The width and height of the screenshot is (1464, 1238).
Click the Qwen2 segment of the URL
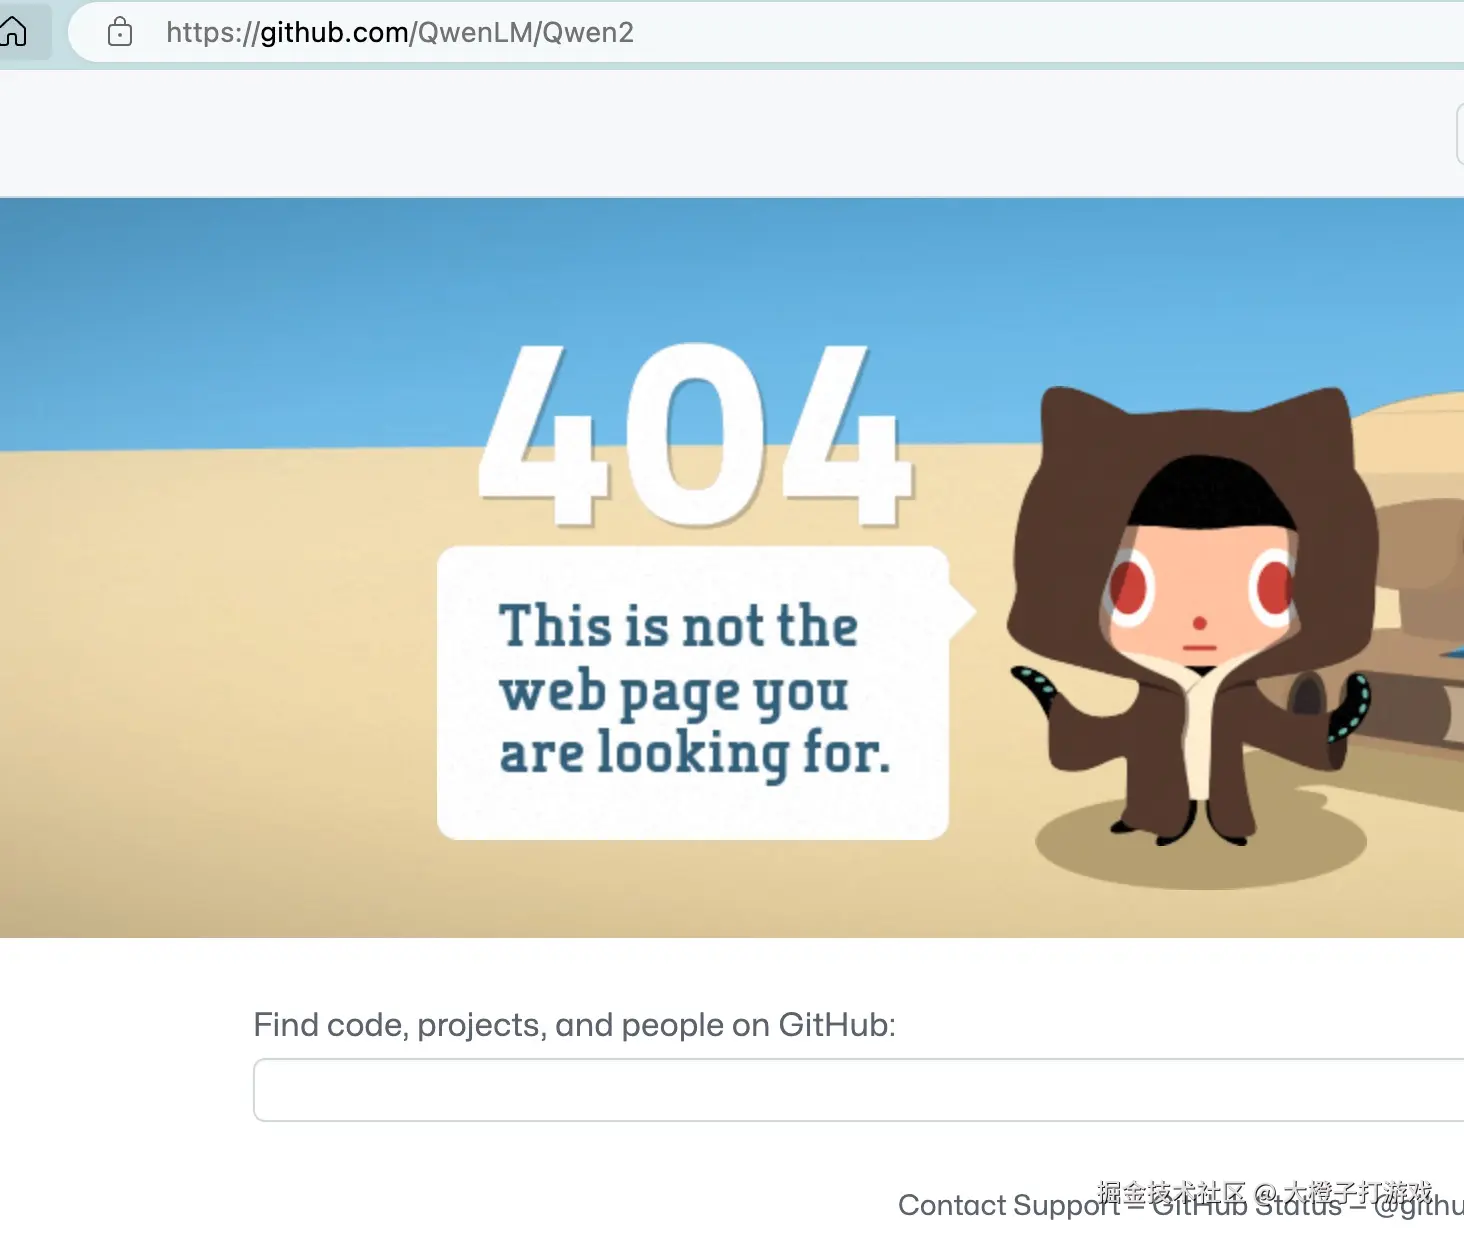click(588, 32)
